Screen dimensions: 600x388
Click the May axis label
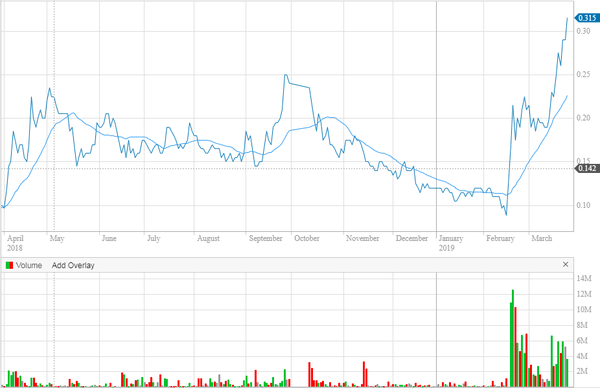pos(57,238)
